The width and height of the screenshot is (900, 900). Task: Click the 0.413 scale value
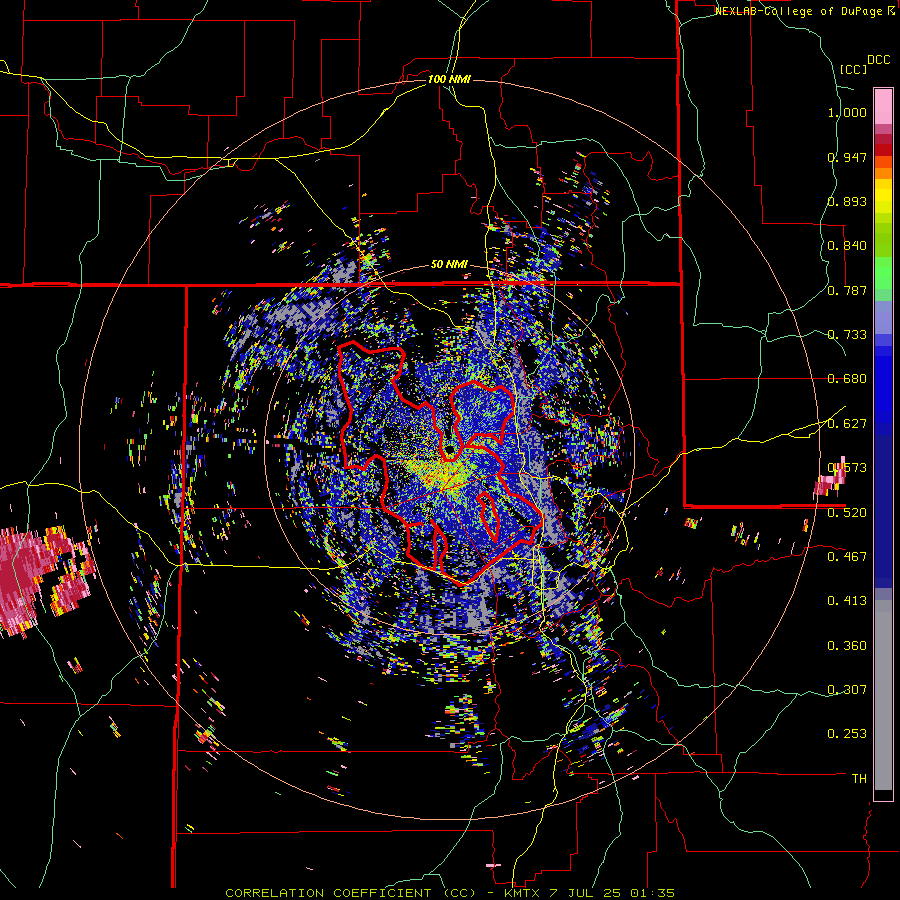(x=847, y=601)
